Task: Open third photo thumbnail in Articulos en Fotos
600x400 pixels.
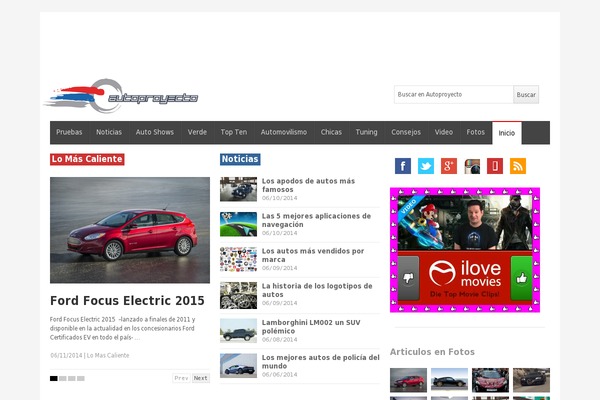Action: (491, 380)
